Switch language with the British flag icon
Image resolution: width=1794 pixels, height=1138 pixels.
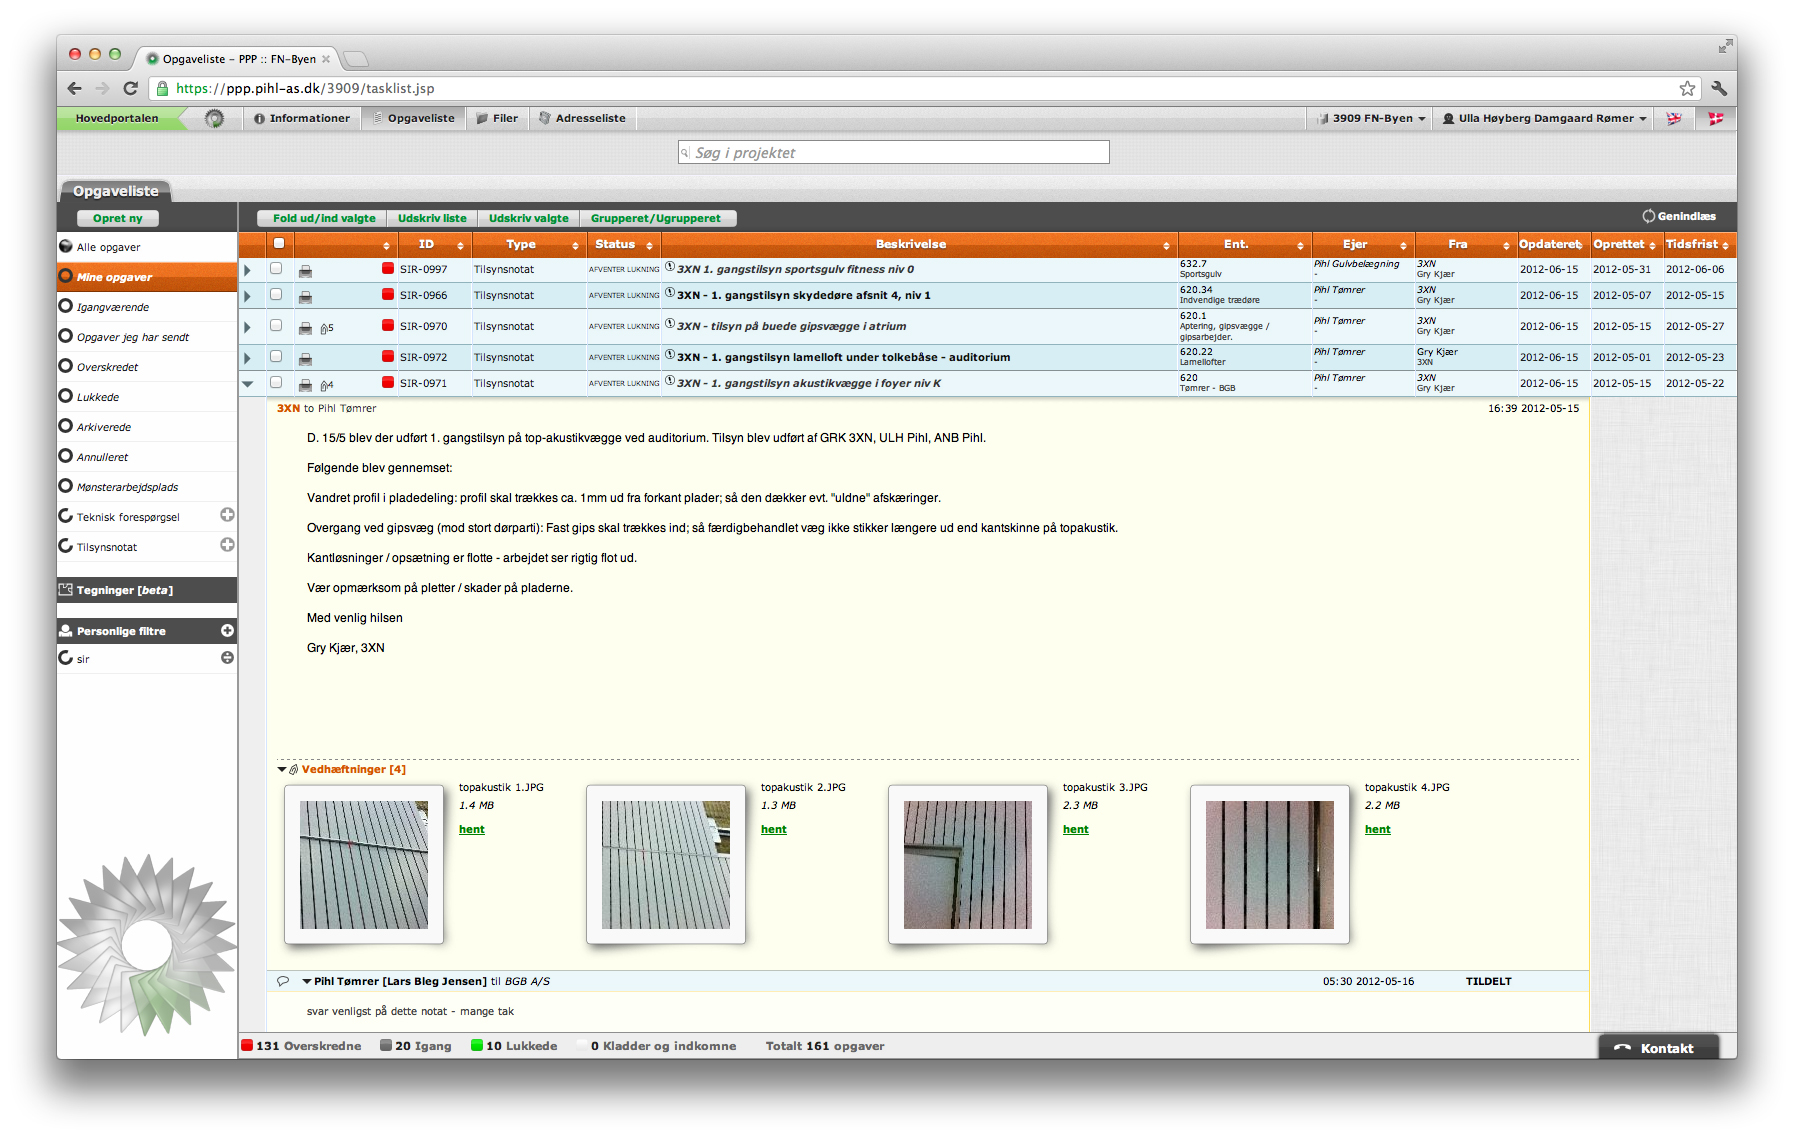(x=1673, y=118)
